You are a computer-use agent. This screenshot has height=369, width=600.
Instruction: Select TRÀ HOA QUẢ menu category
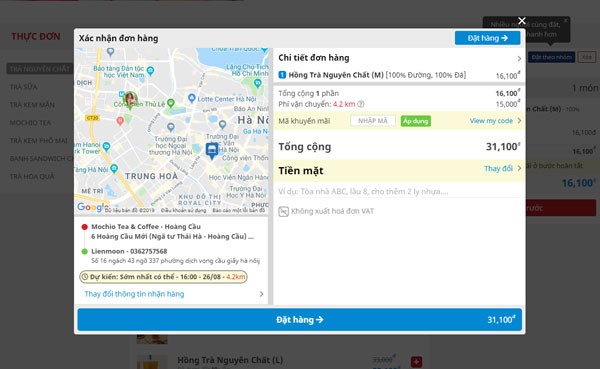pyautogui.click(x=32, y=176)
